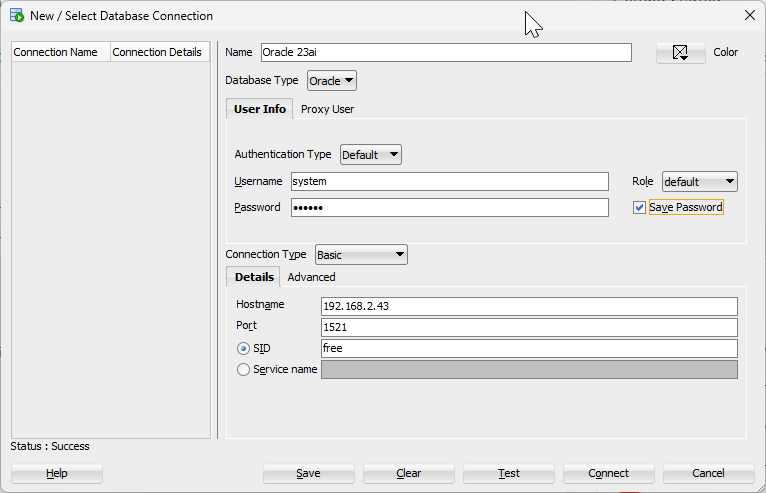
Task: Click the Hostname input field
Action: 529,306
